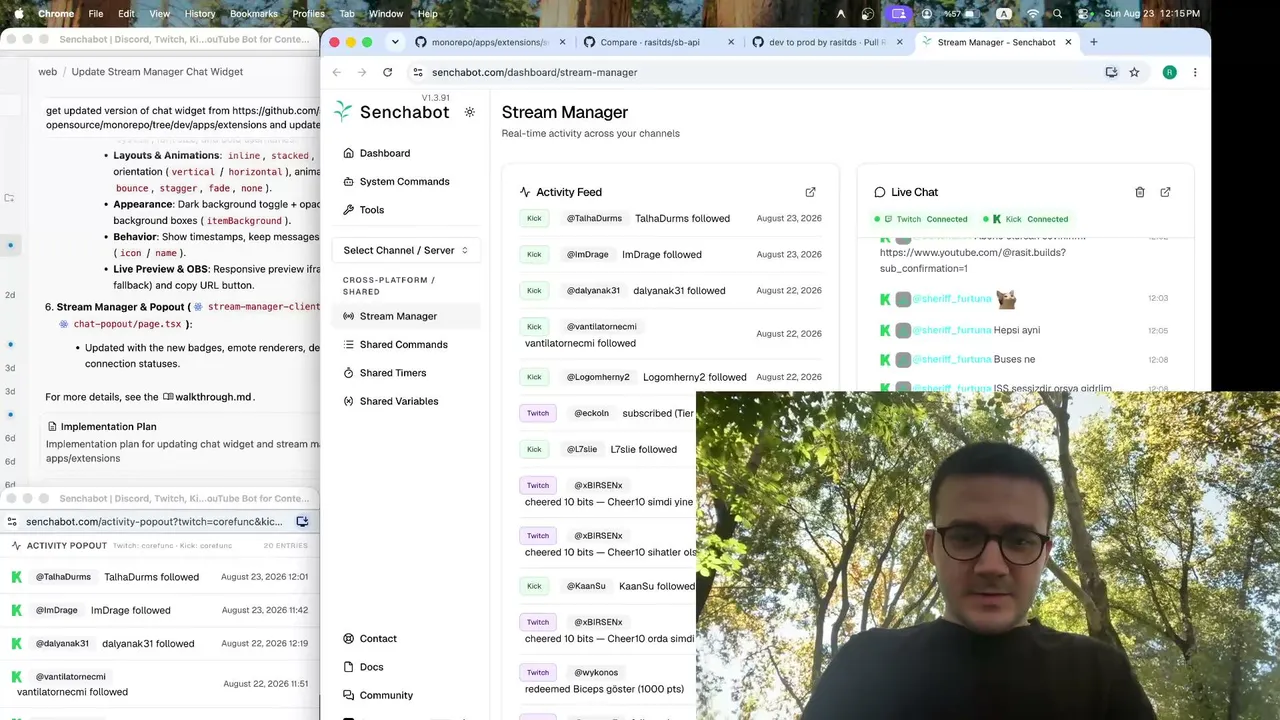
Task: Clear Live Chat with trash icon
Action: pyautogui.click(x=1139, y=192)
